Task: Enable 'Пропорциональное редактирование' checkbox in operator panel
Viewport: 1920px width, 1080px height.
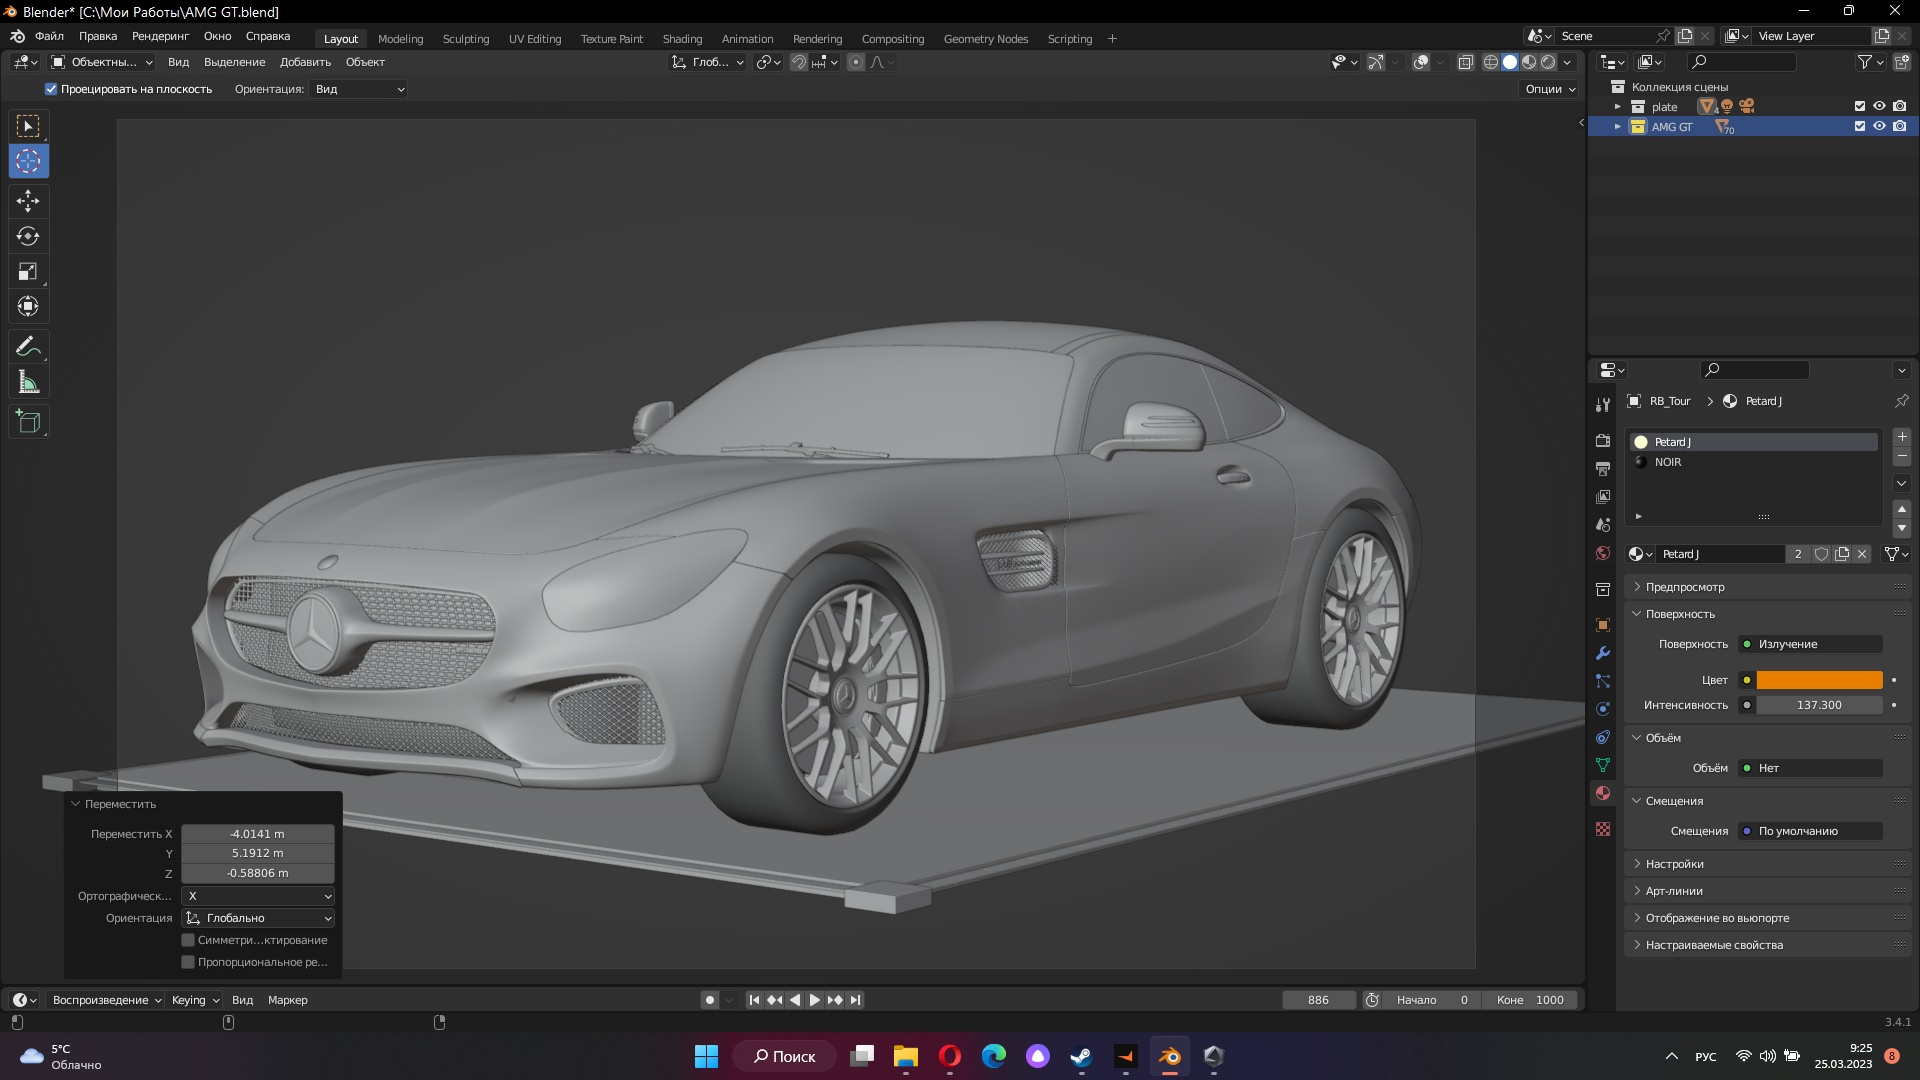Action: coord(187,962)
